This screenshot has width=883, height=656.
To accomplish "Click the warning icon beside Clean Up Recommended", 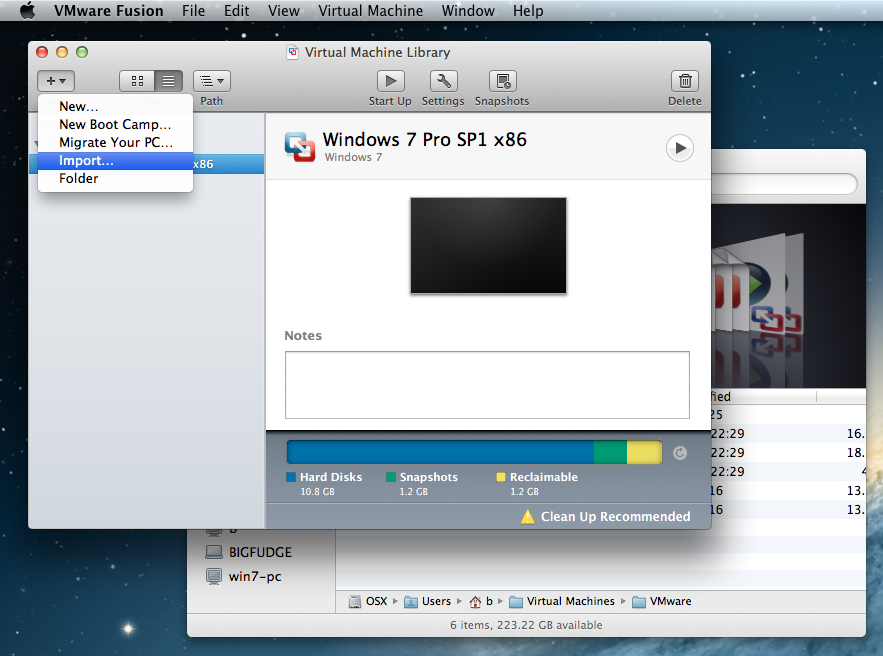I will tap(527, 517).
